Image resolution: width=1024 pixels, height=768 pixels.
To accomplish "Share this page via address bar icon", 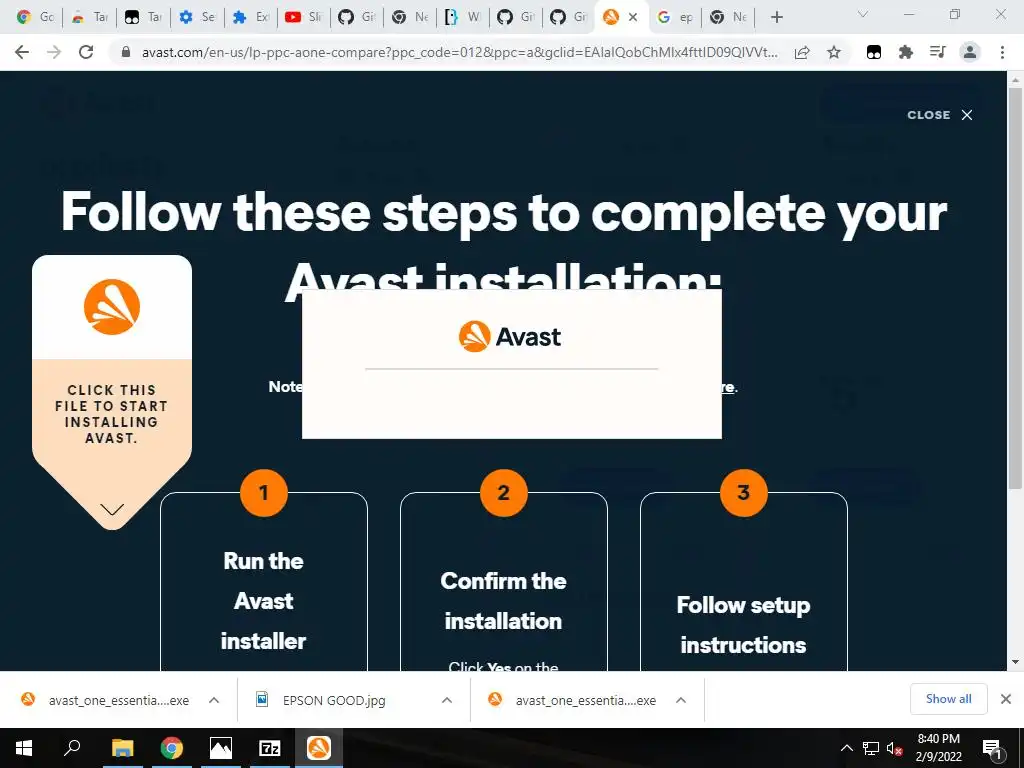I will point(802,52).
